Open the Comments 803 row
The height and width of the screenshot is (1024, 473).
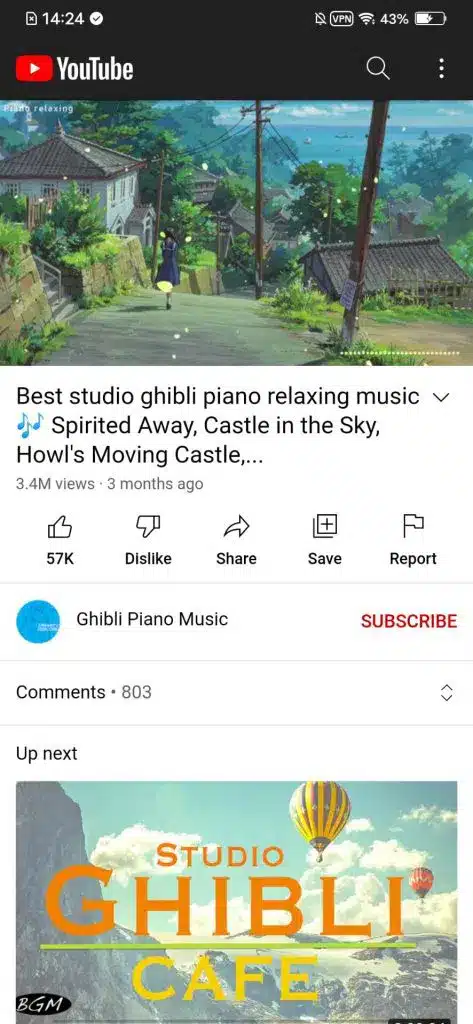click(236, 692)
